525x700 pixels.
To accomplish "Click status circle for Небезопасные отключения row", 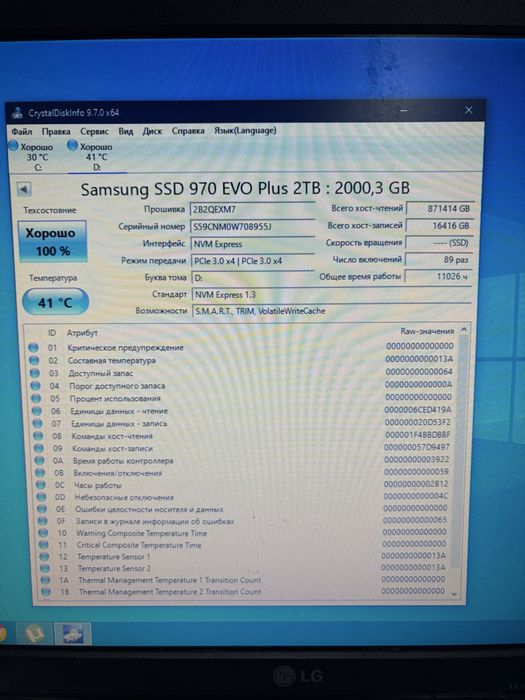I will point(42,497).
